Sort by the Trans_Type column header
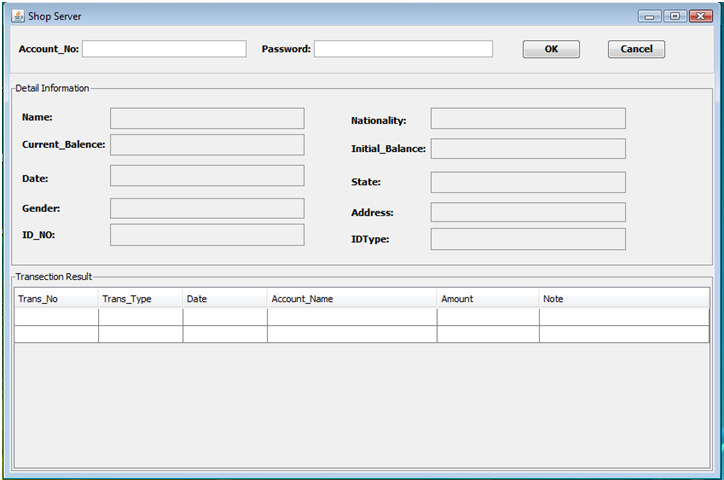This screenshot has width=724, height=480. [140, 299]
